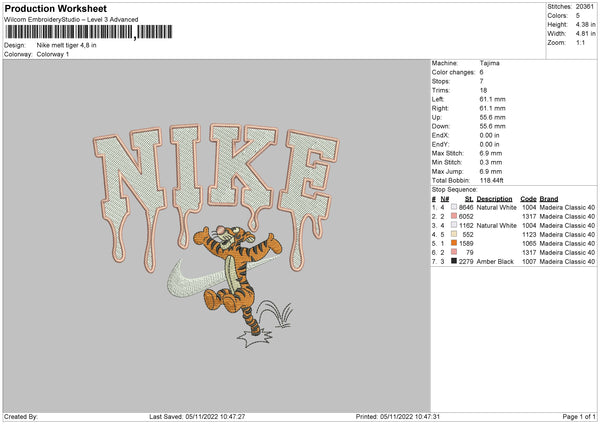The image size is (600, 424).
Task: Click the Height value 4.38 in
Action: [x=585, y=24]
